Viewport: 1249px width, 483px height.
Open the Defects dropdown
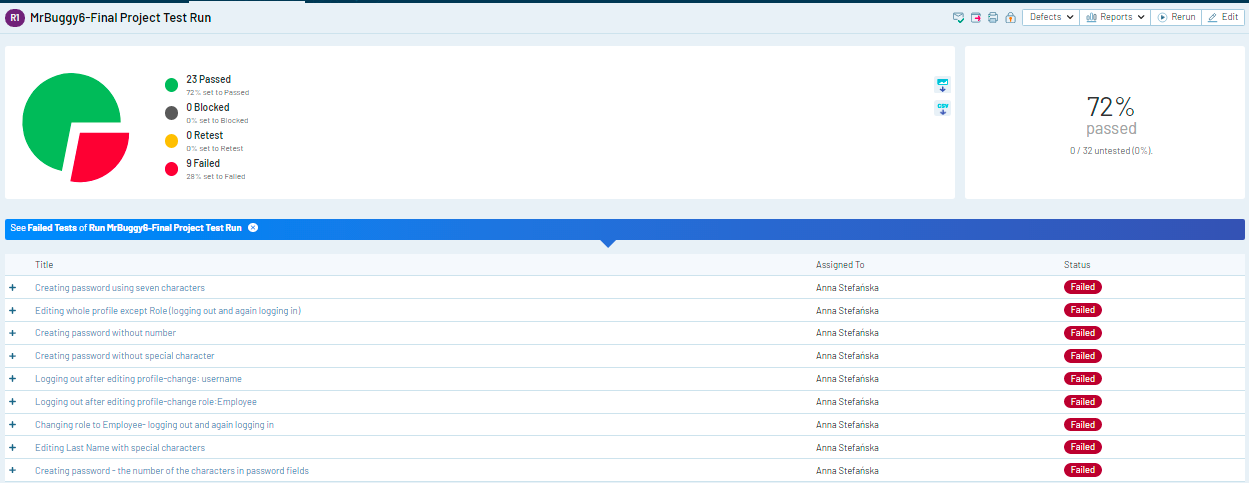(x=1050, y=17)
